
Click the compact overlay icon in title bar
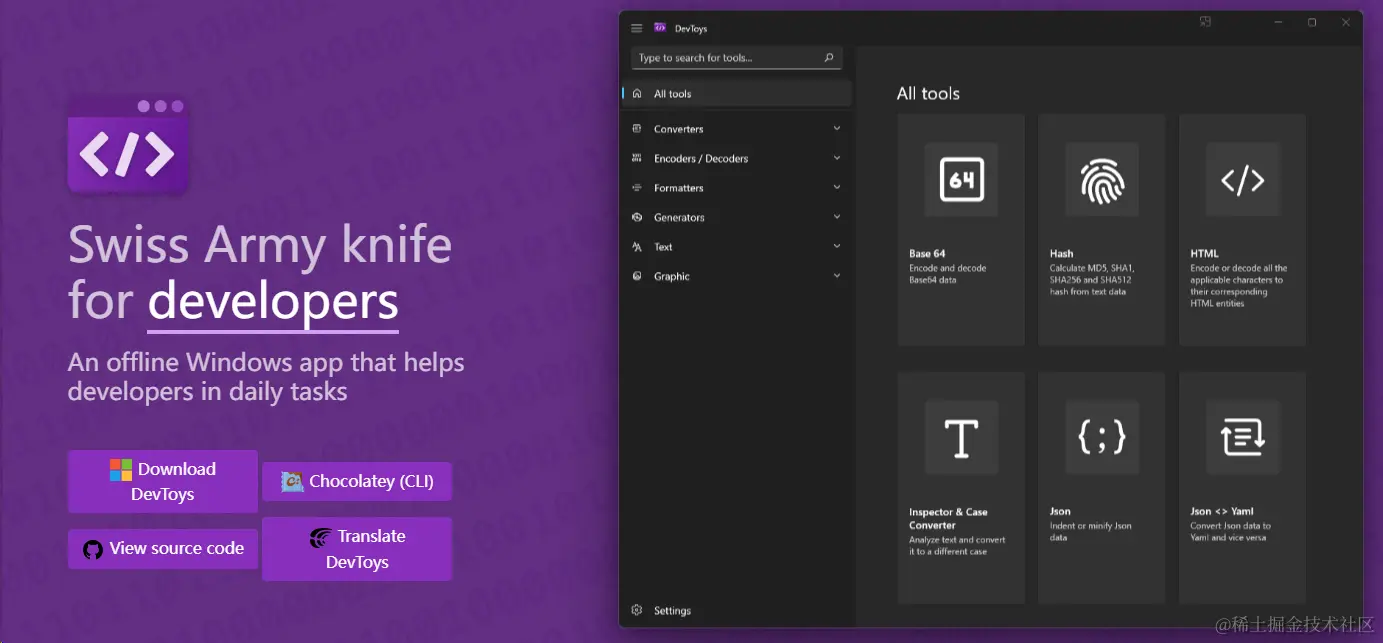tap(1205, 22)
